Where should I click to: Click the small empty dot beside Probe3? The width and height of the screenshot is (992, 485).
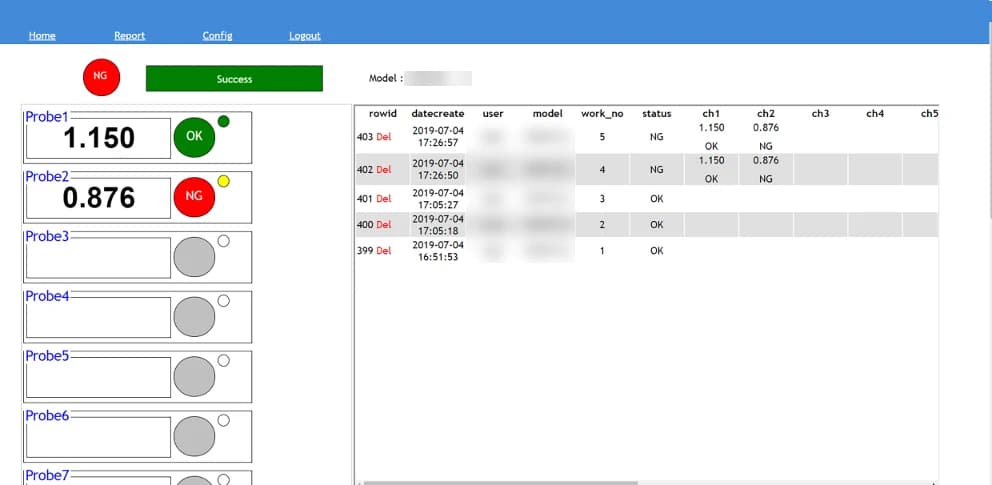[x=223, y=241]
